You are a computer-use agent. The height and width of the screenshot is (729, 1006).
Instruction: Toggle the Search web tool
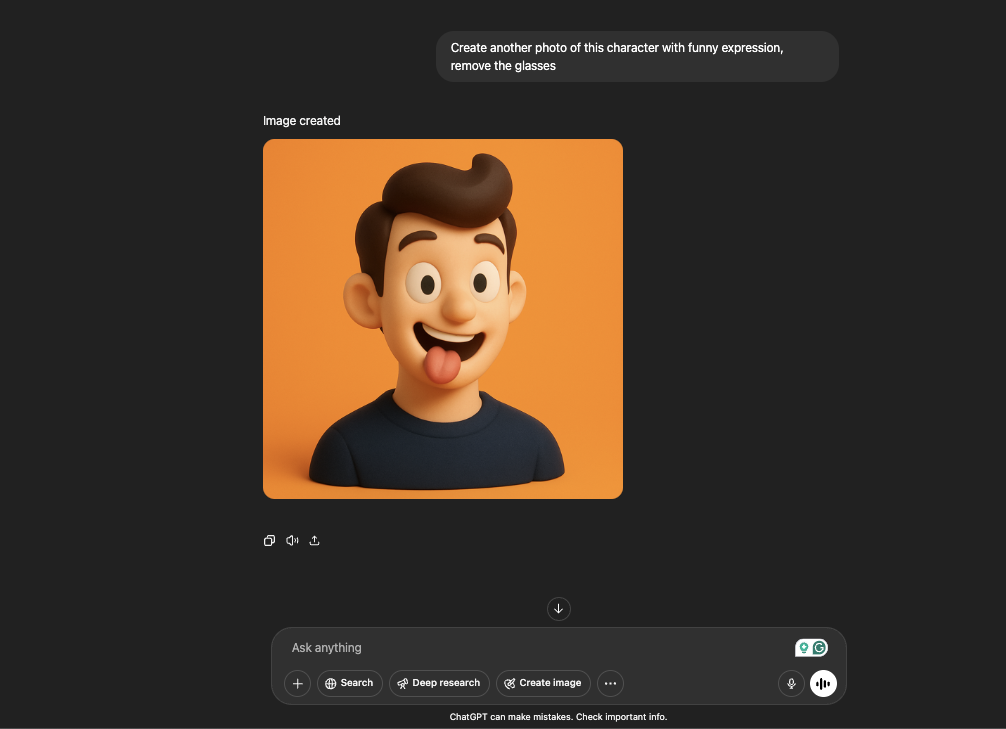[349, 684]
